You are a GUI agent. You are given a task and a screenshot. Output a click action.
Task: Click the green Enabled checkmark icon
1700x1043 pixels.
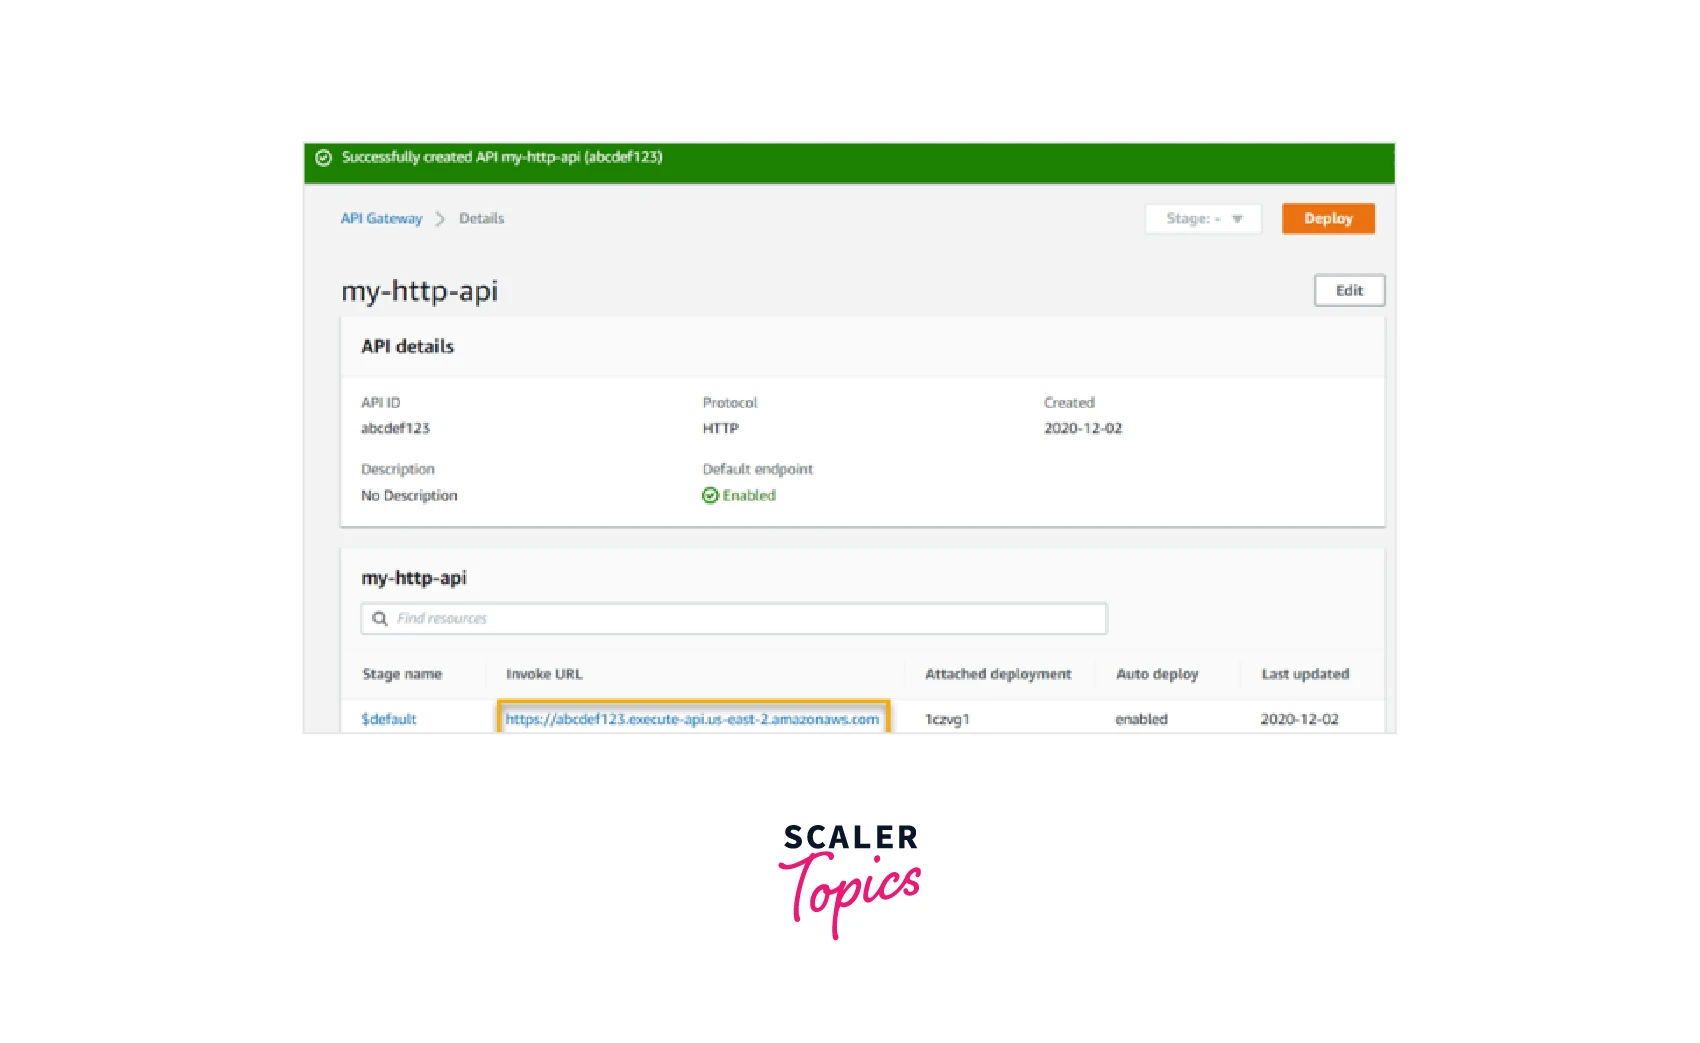710,496
